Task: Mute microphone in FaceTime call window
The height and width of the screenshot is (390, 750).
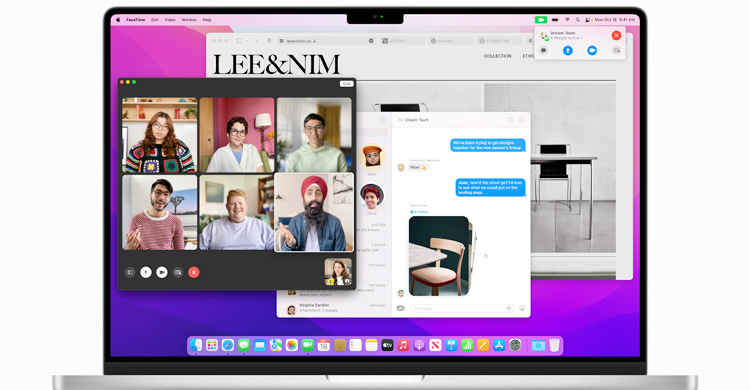Action: [x=146, y=272]
